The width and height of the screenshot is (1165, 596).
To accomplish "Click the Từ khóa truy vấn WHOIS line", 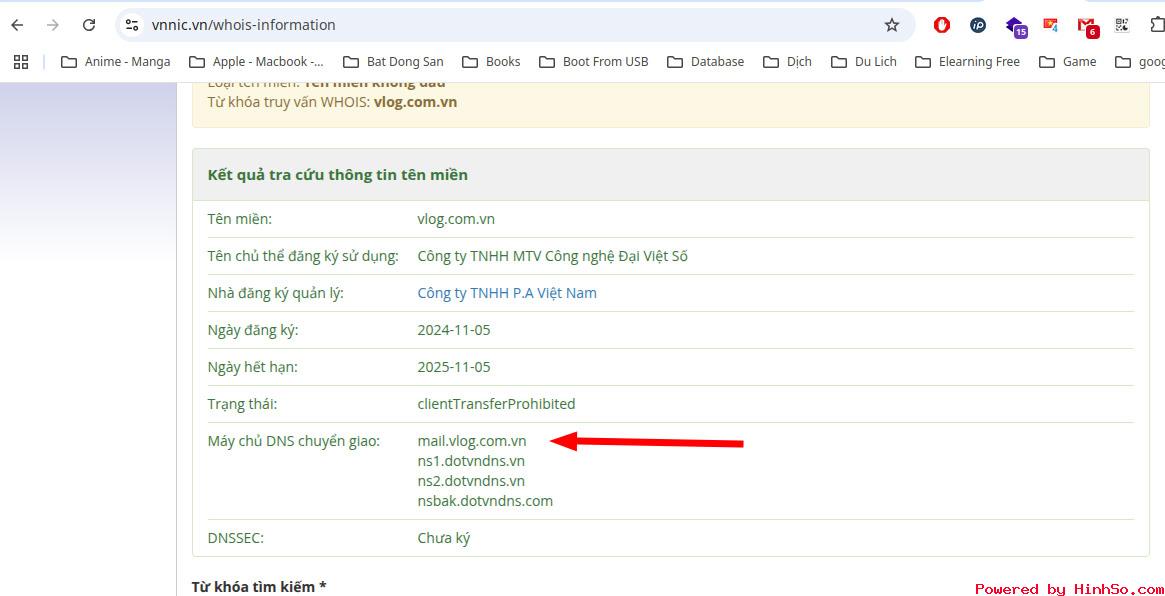I will 332,103.
